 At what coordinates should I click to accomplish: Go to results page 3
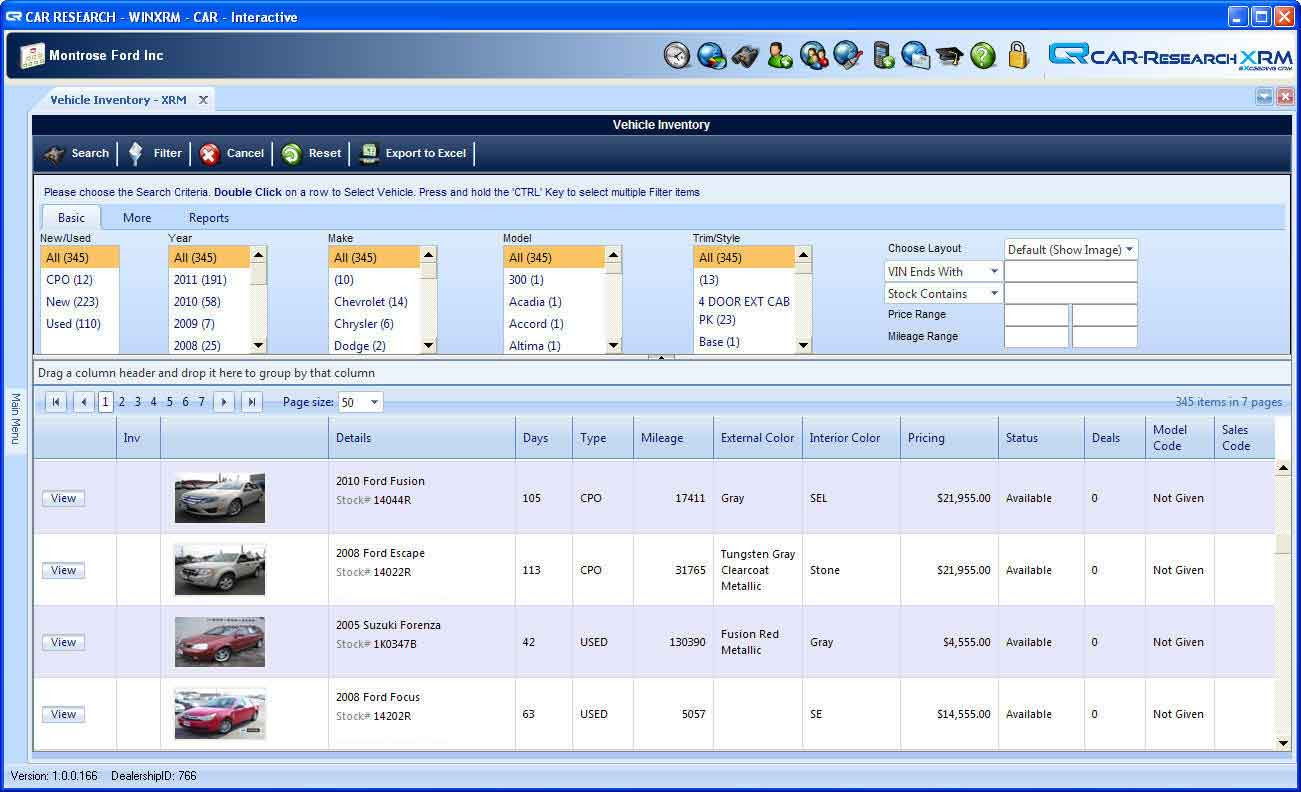coord(138,402)
